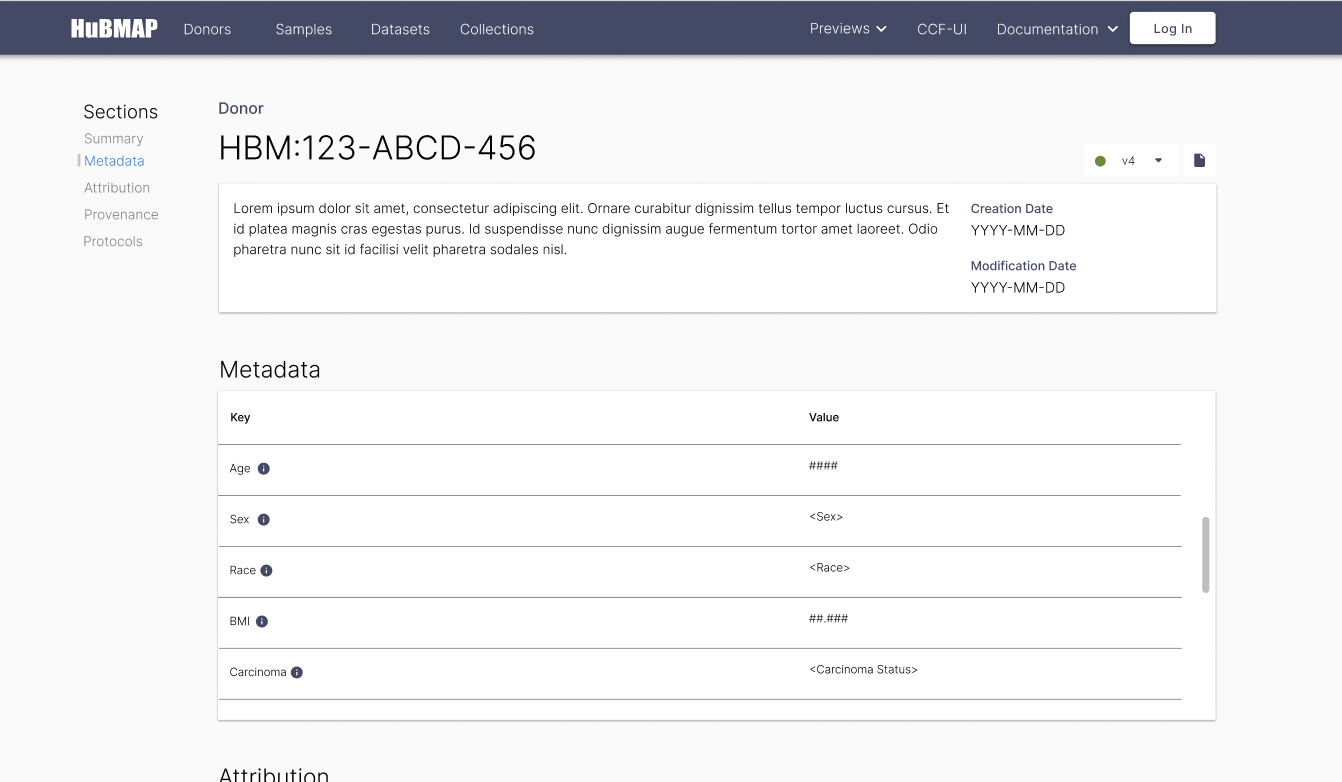Open the Samples nav item

[304, 29]
